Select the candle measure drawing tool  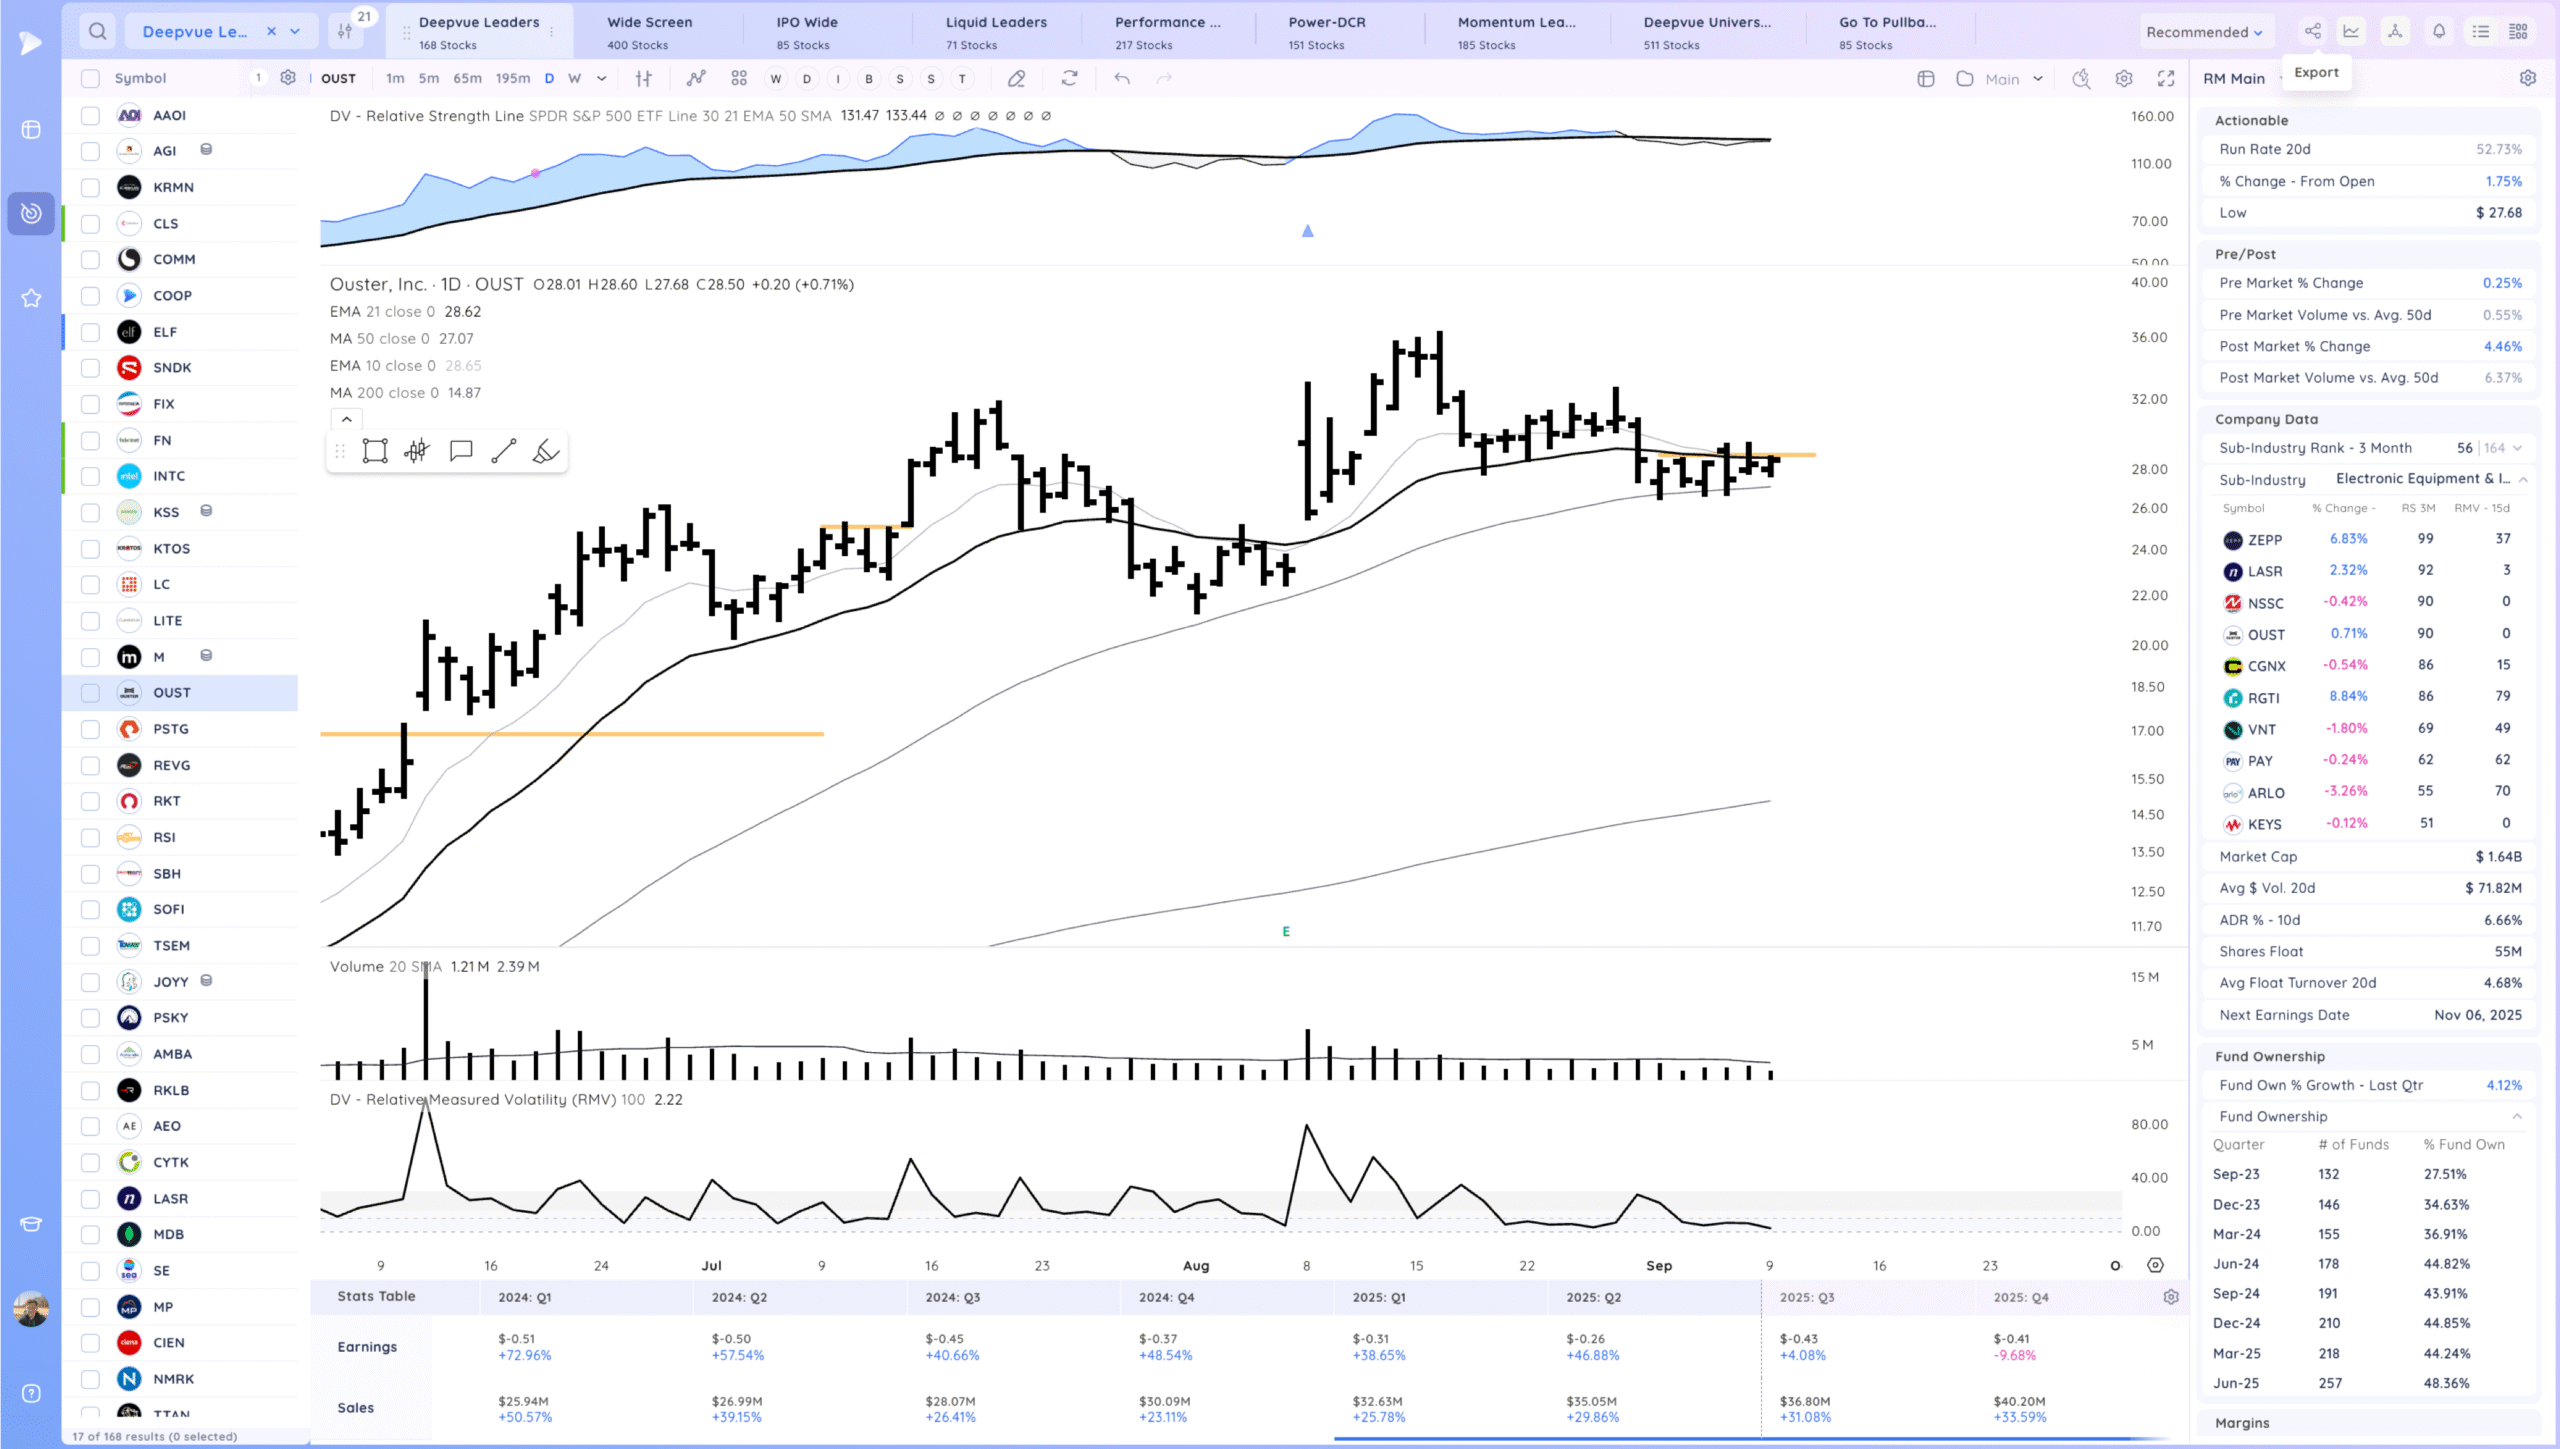click(x=417, y=451)
